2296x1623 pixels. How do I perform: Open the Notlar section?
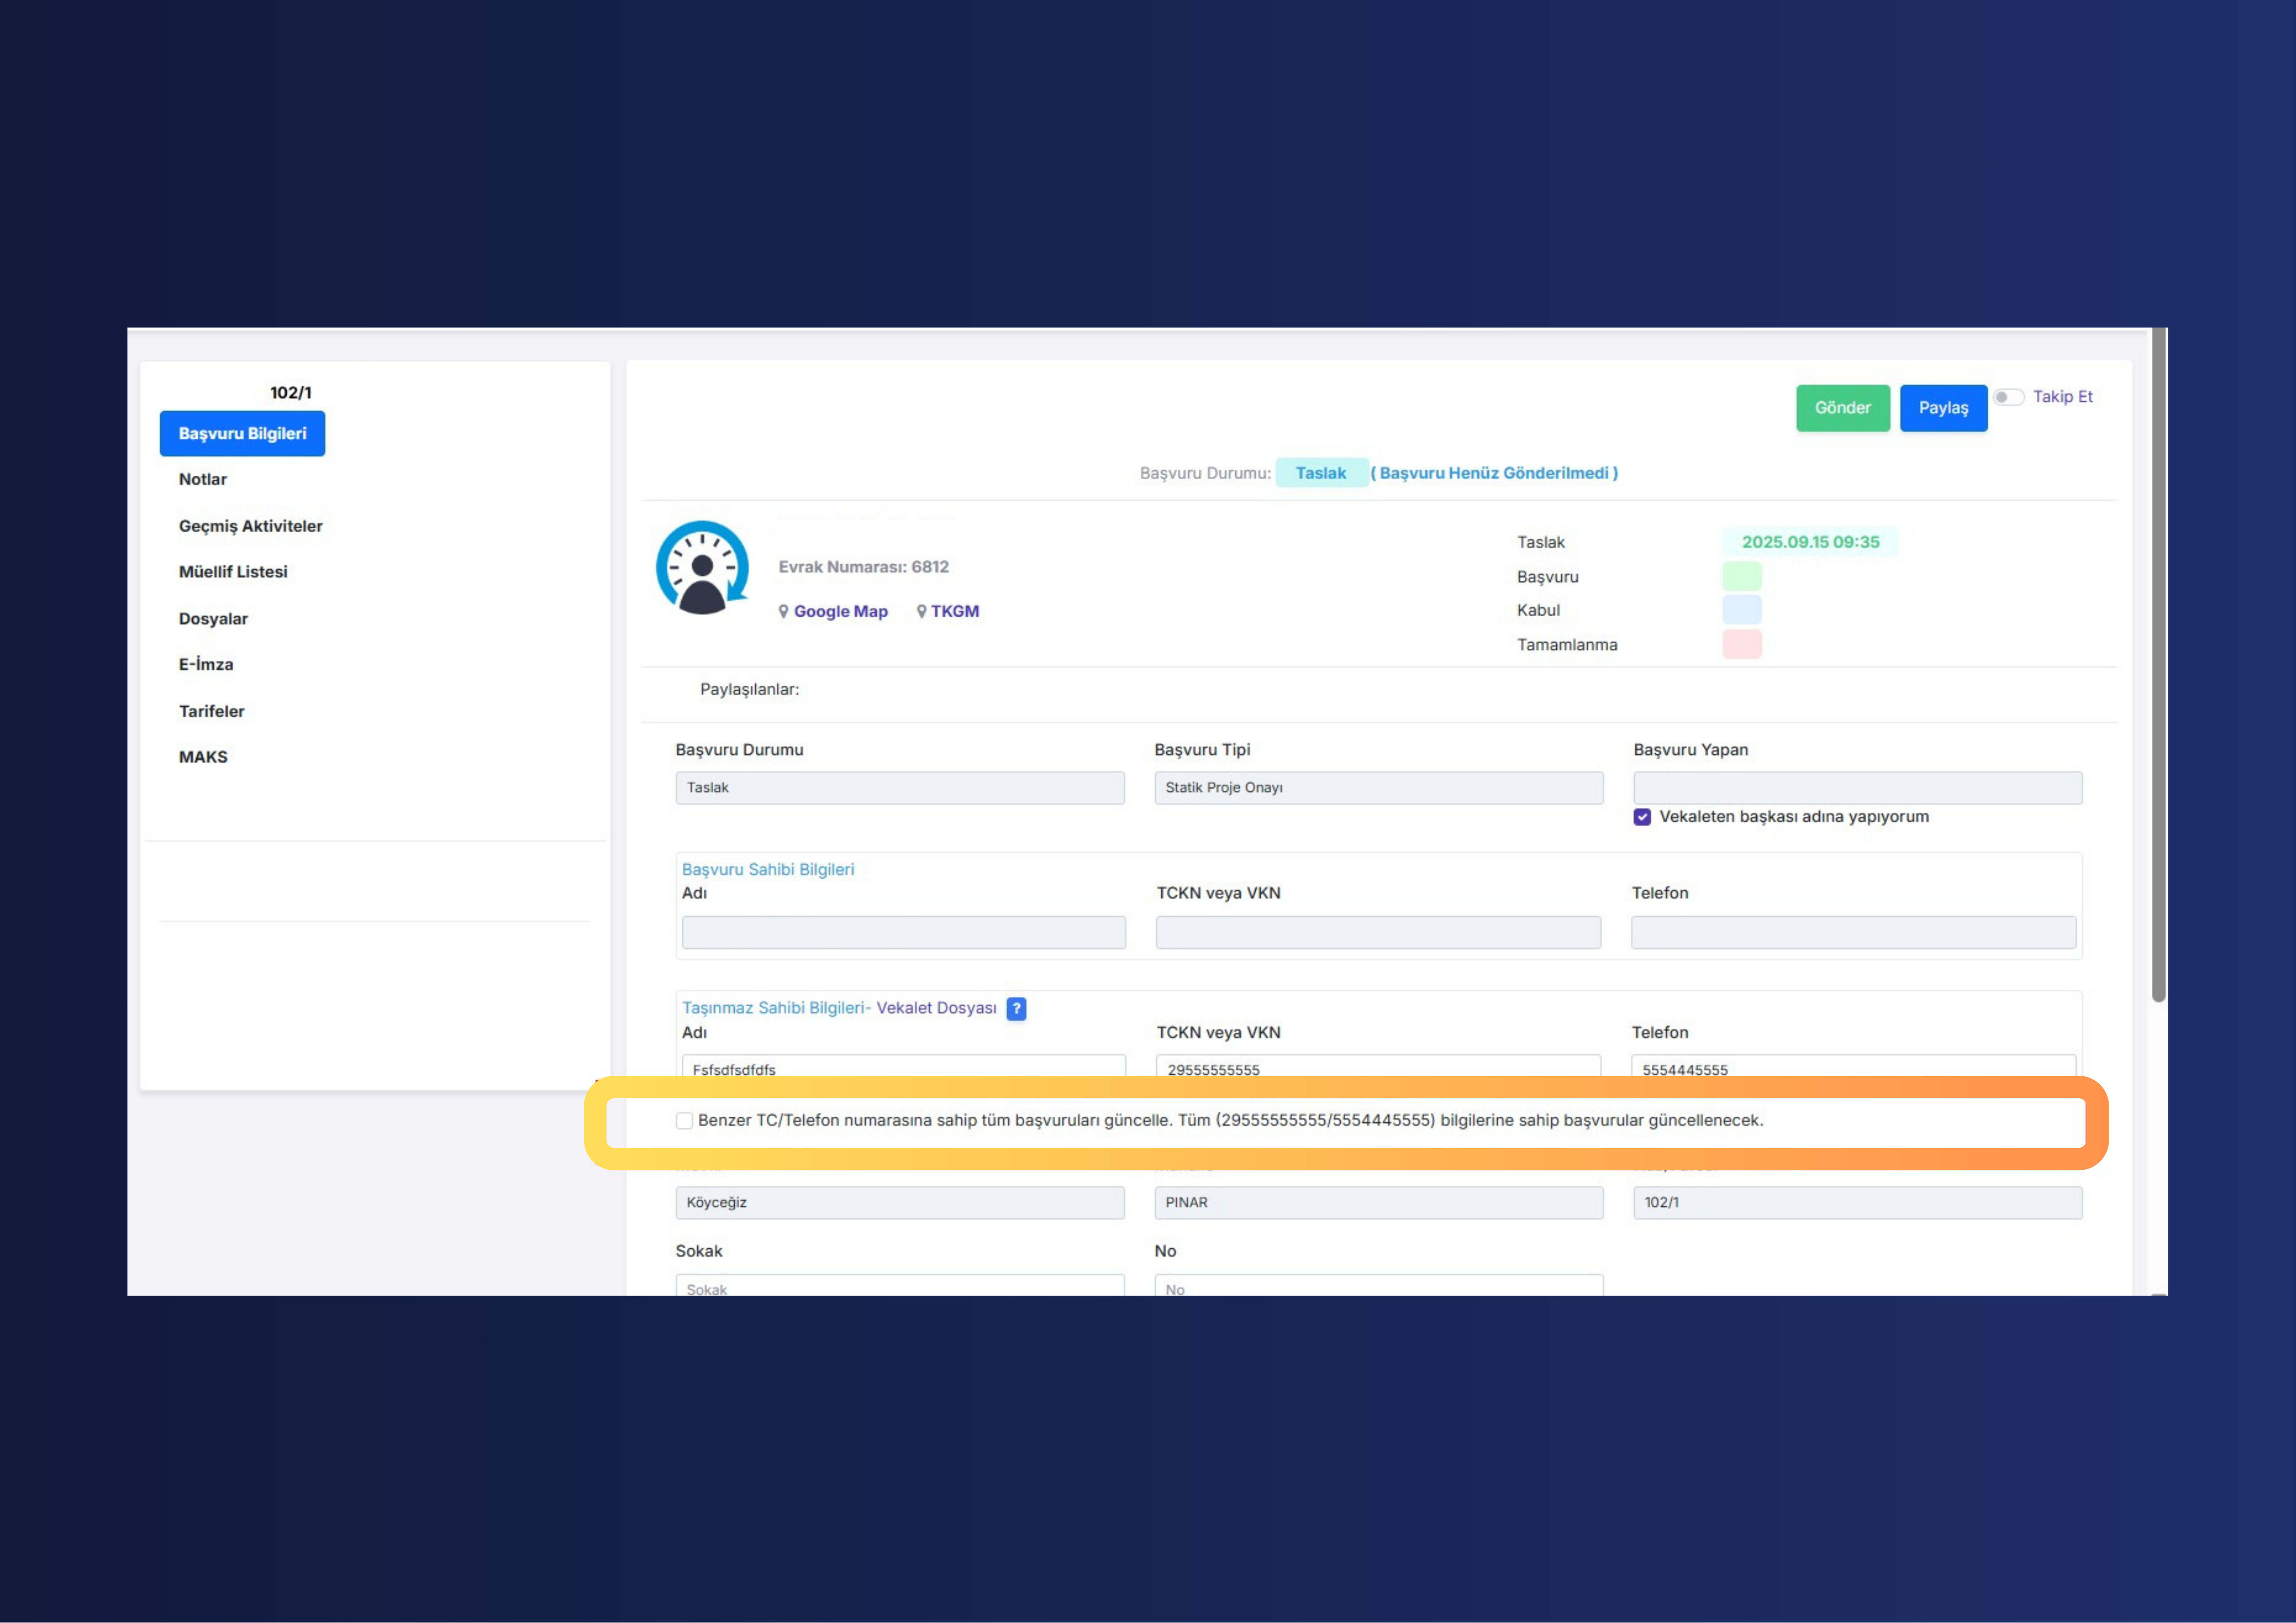click(203, 480)
